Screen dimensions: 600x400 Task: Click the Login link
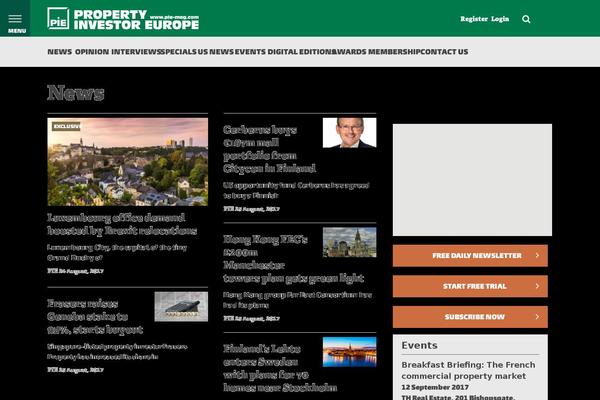click(x=500, y=19)
